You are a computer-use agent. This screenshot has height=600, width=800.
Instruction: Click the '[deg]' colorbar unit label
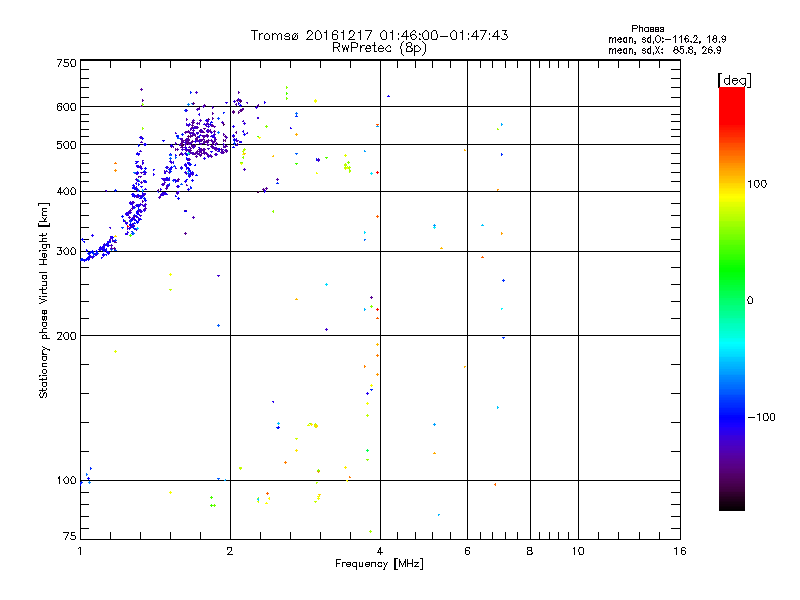tap(734, 80)
